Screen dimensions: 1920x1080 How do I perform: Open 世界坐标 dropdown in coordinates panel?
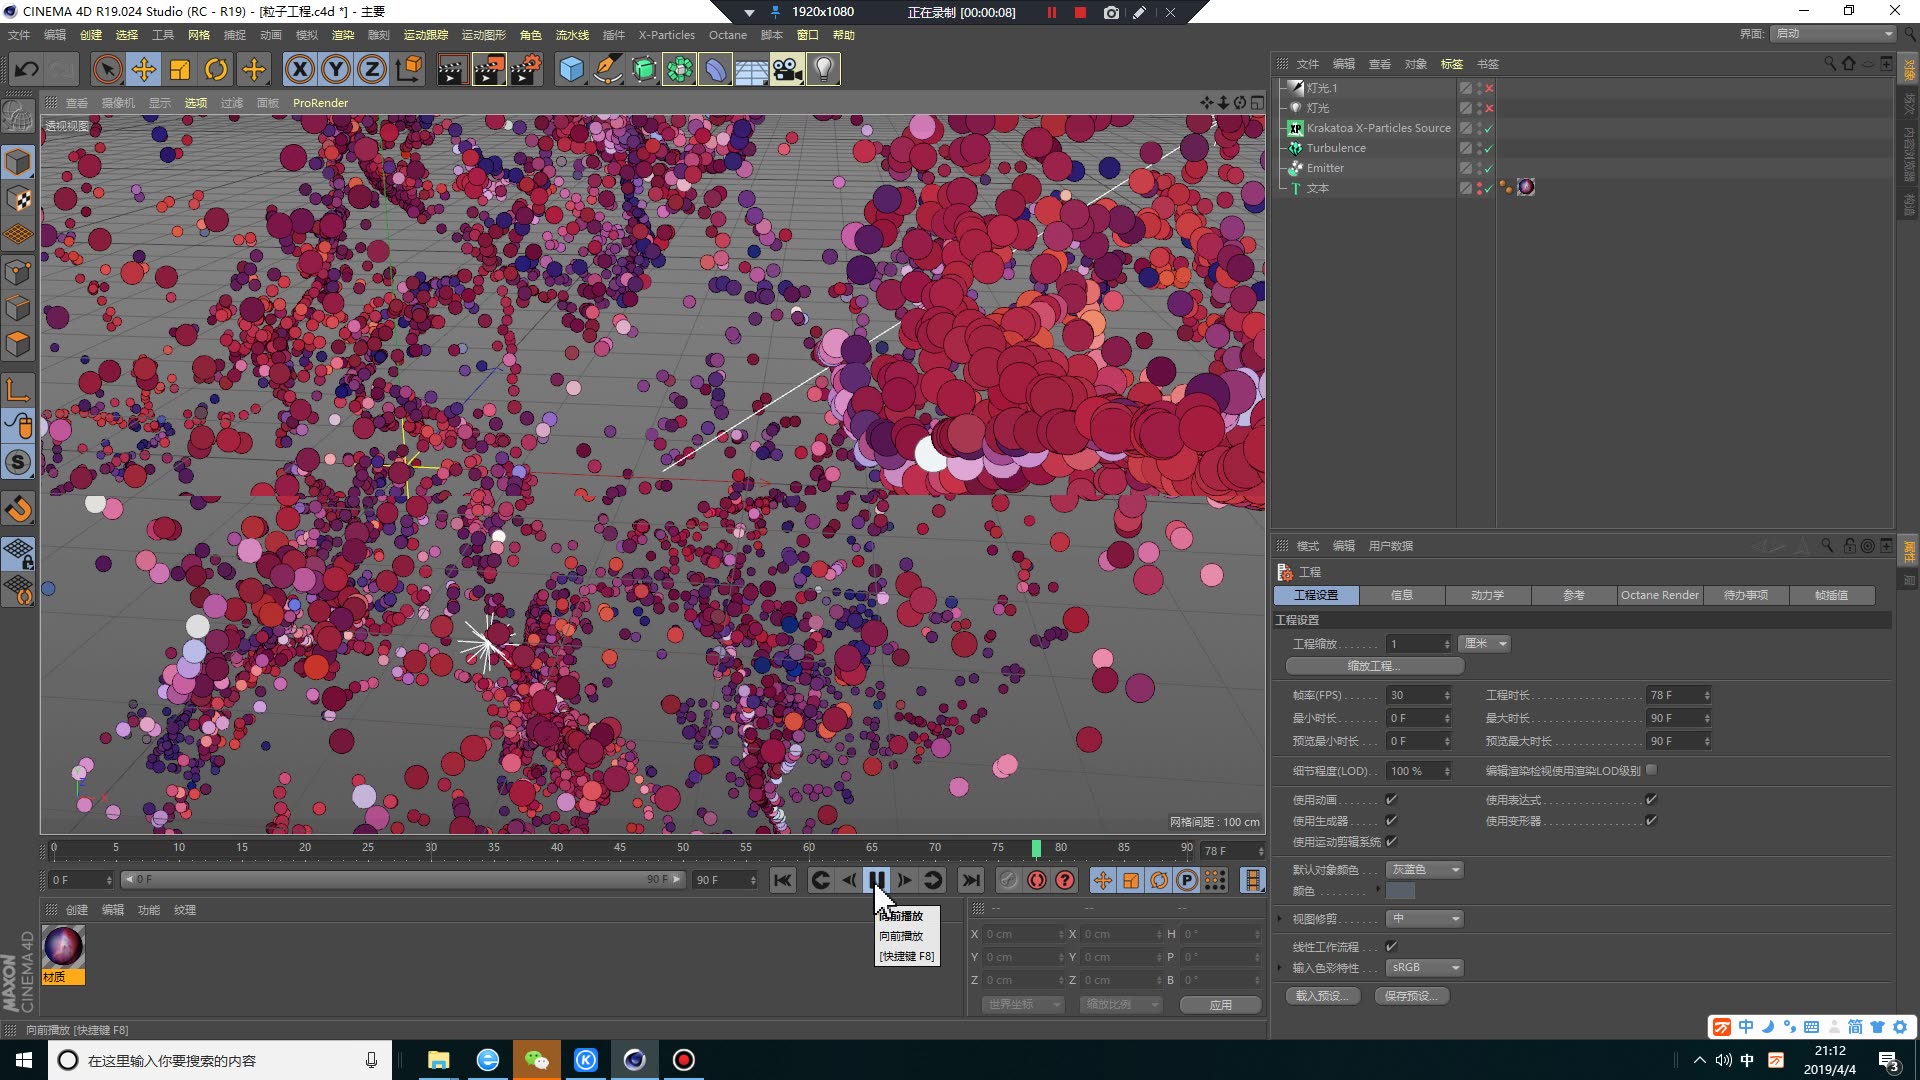[1022, 1004]
